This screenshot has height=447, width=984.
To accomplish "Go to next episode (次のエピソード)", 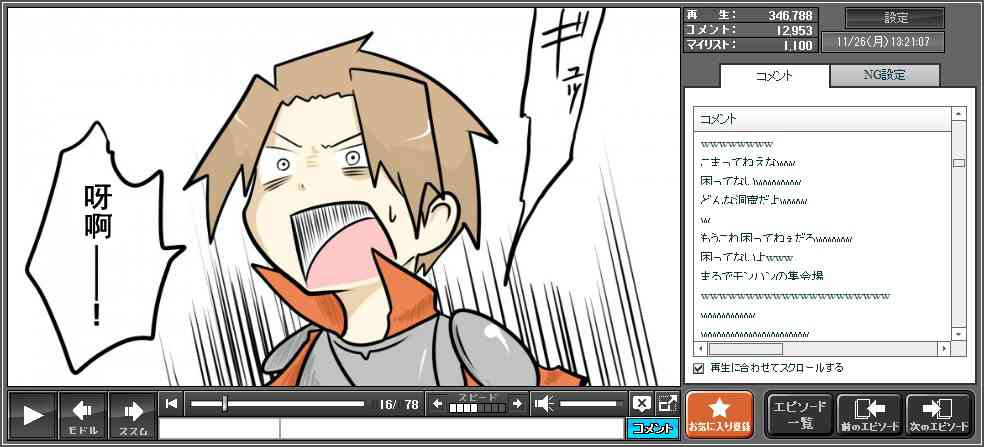I will 939,415.
